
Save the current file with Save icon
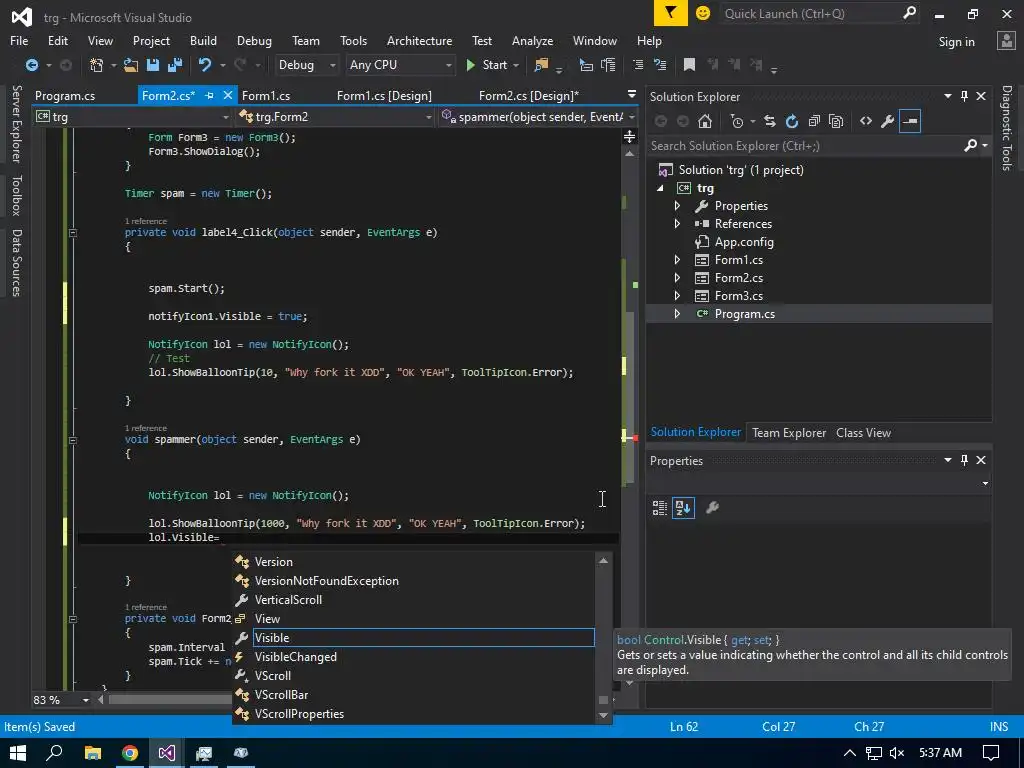pyautogui.click(x=153, y=65)
